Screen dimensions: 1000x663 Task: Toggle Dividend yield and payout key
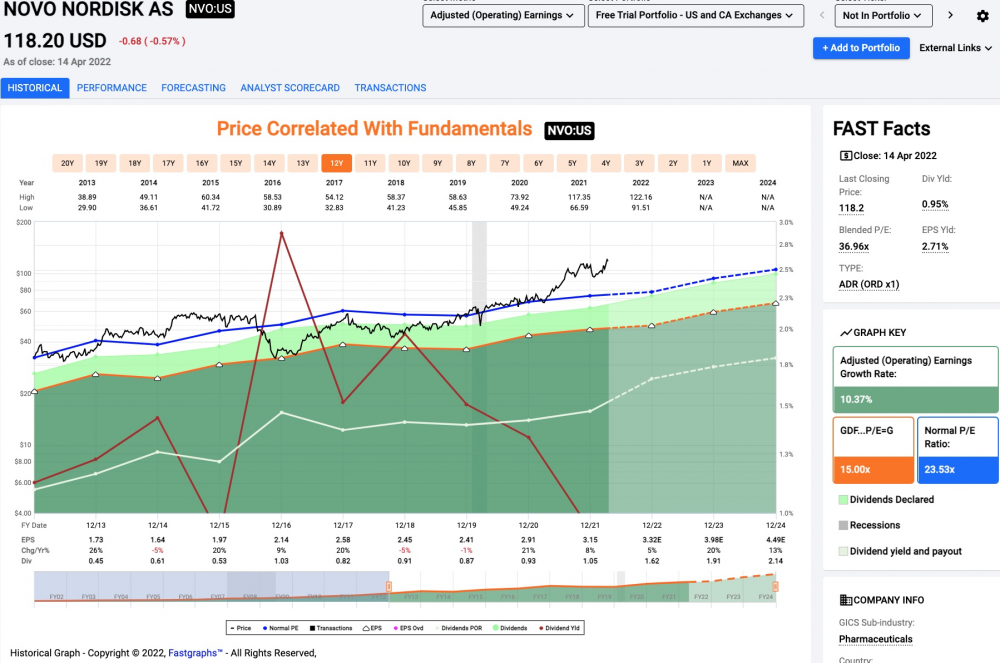point(901,551)
